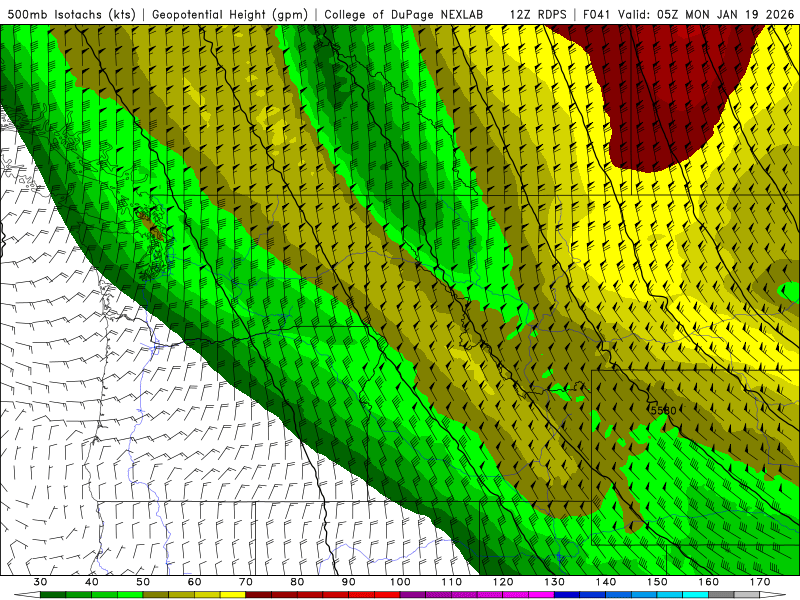
Task: Click the bright yellow swatch just before 70
Action: coord(233,595)
